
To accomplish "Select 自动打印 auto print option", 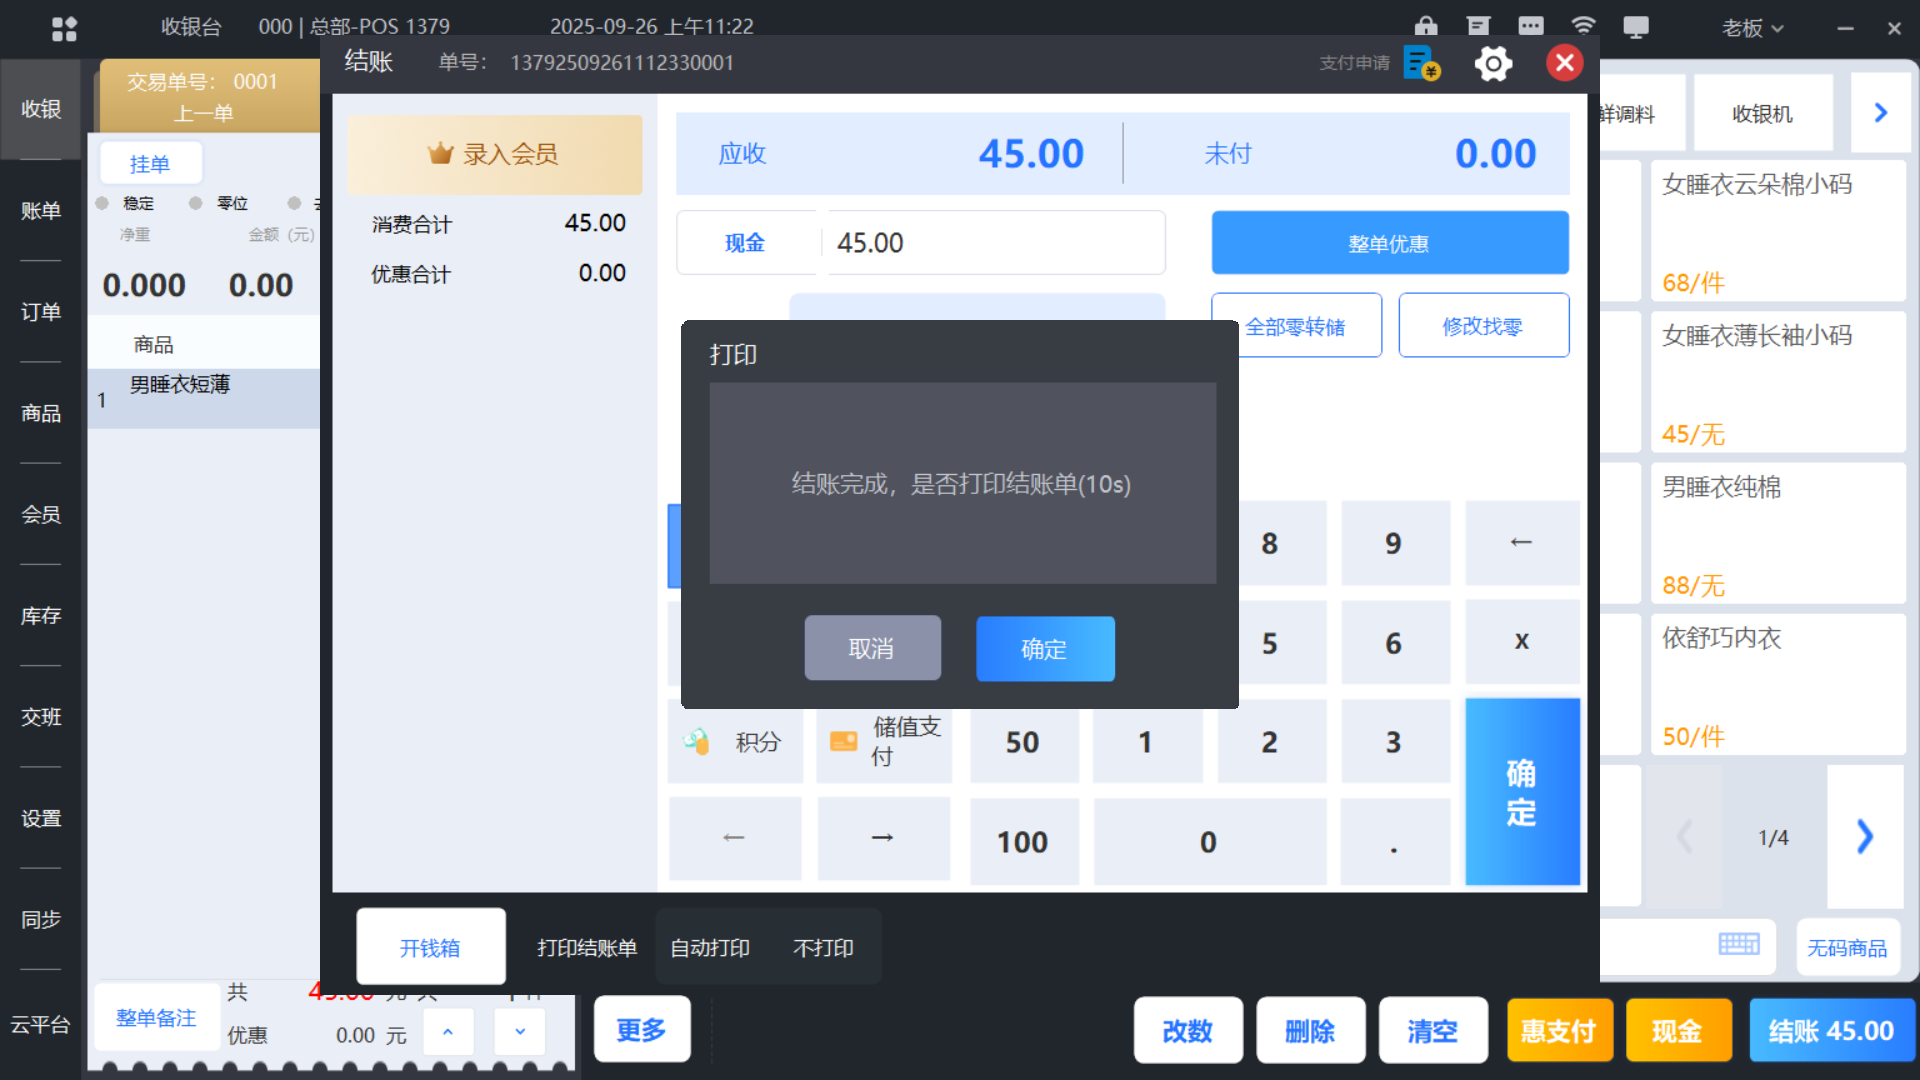I will (710, 948).
